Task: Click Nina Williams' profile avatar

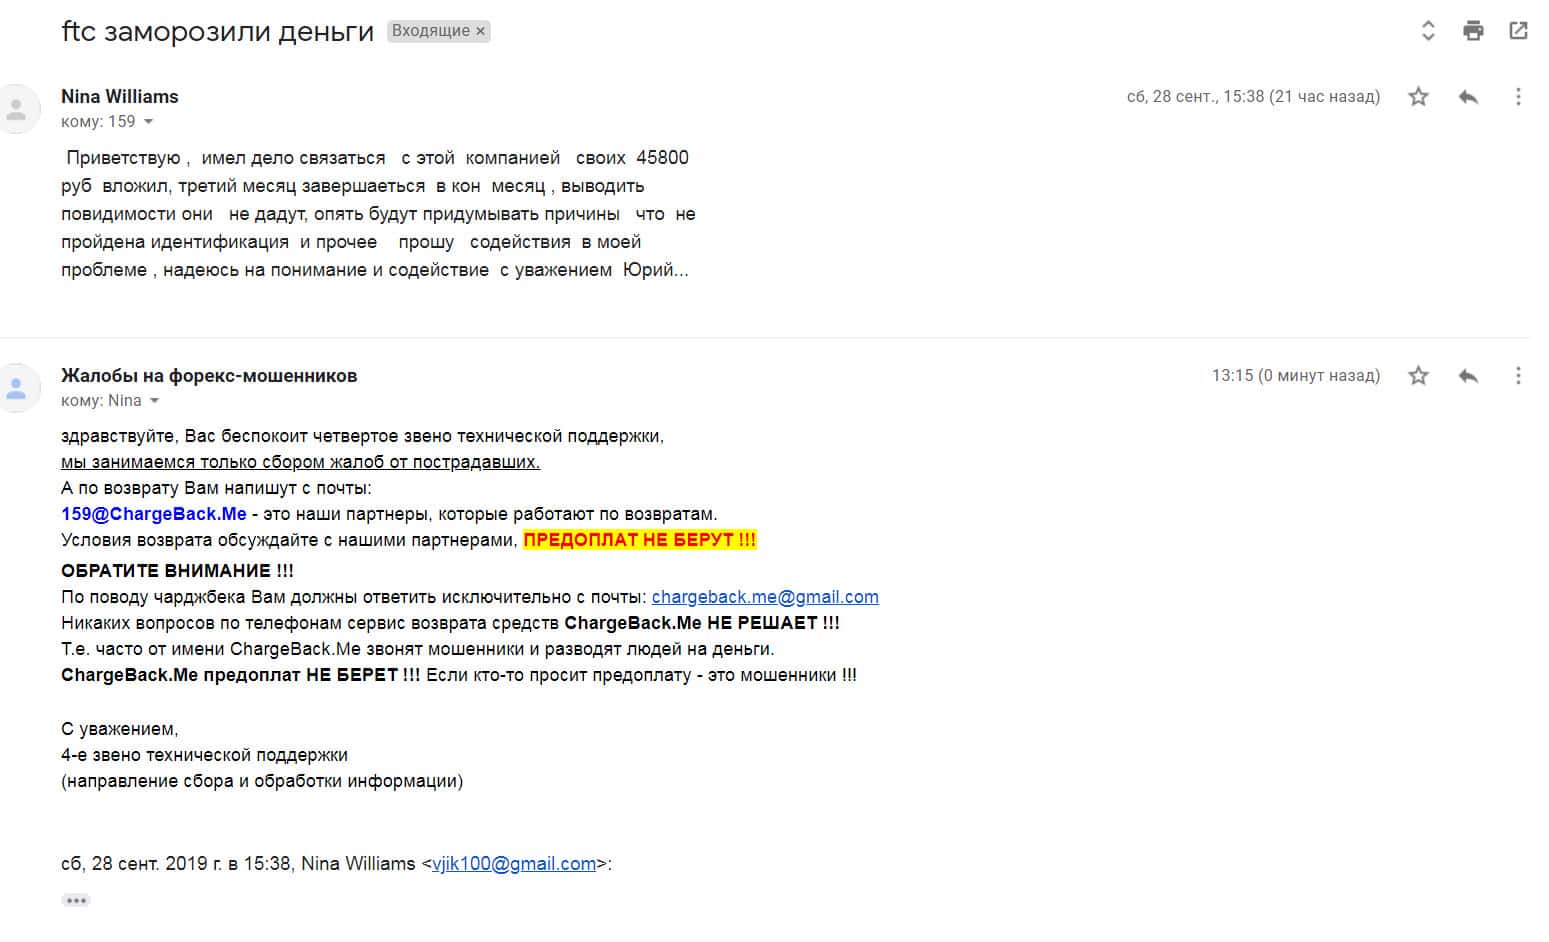Action: click(x=18, y=109)
